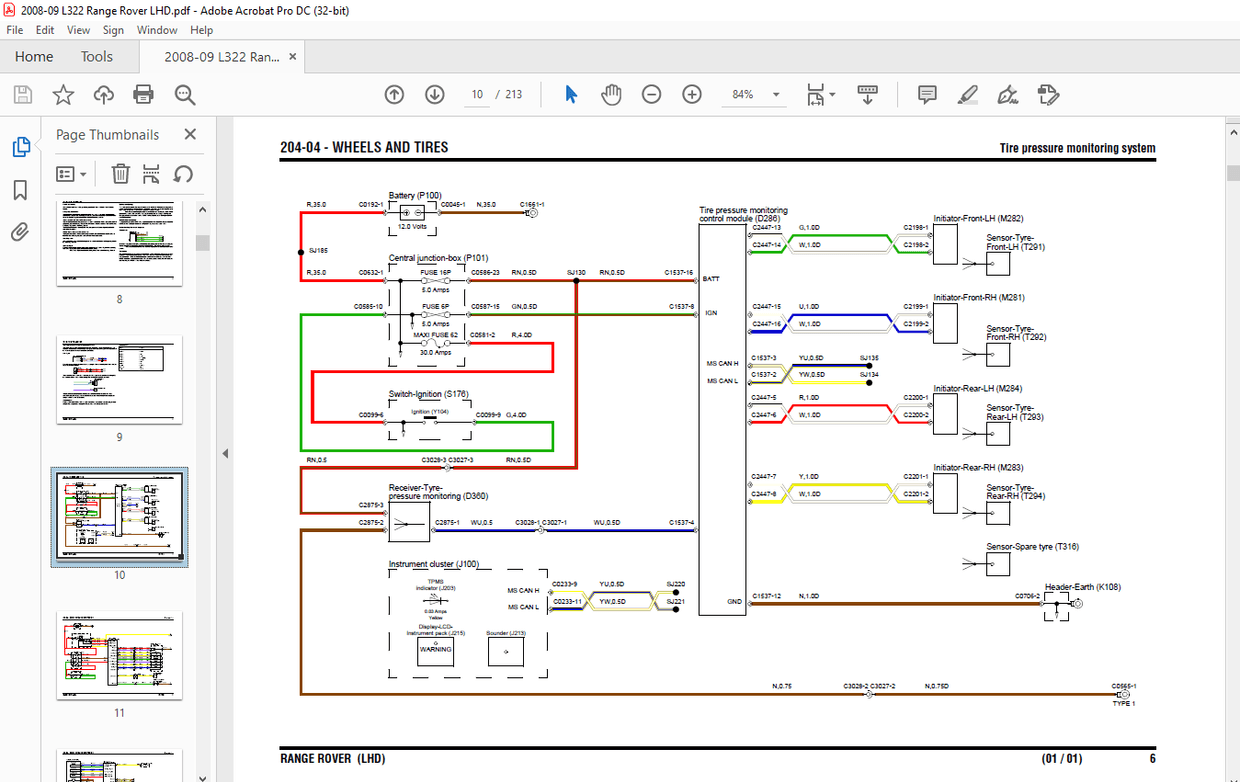This screenshot has height=782, width=1240.
Task: Click the Go to next page arrow
Action: pos(434,94)
